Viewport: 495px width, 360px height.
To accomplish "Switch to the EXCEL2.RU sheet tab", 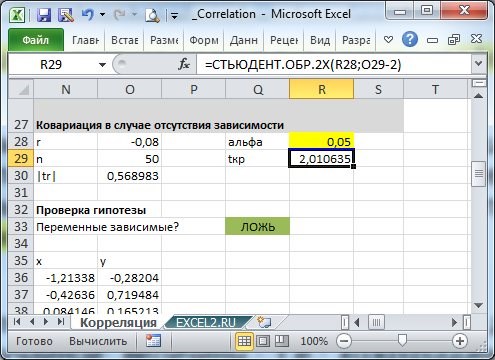I will click(206, 322).
